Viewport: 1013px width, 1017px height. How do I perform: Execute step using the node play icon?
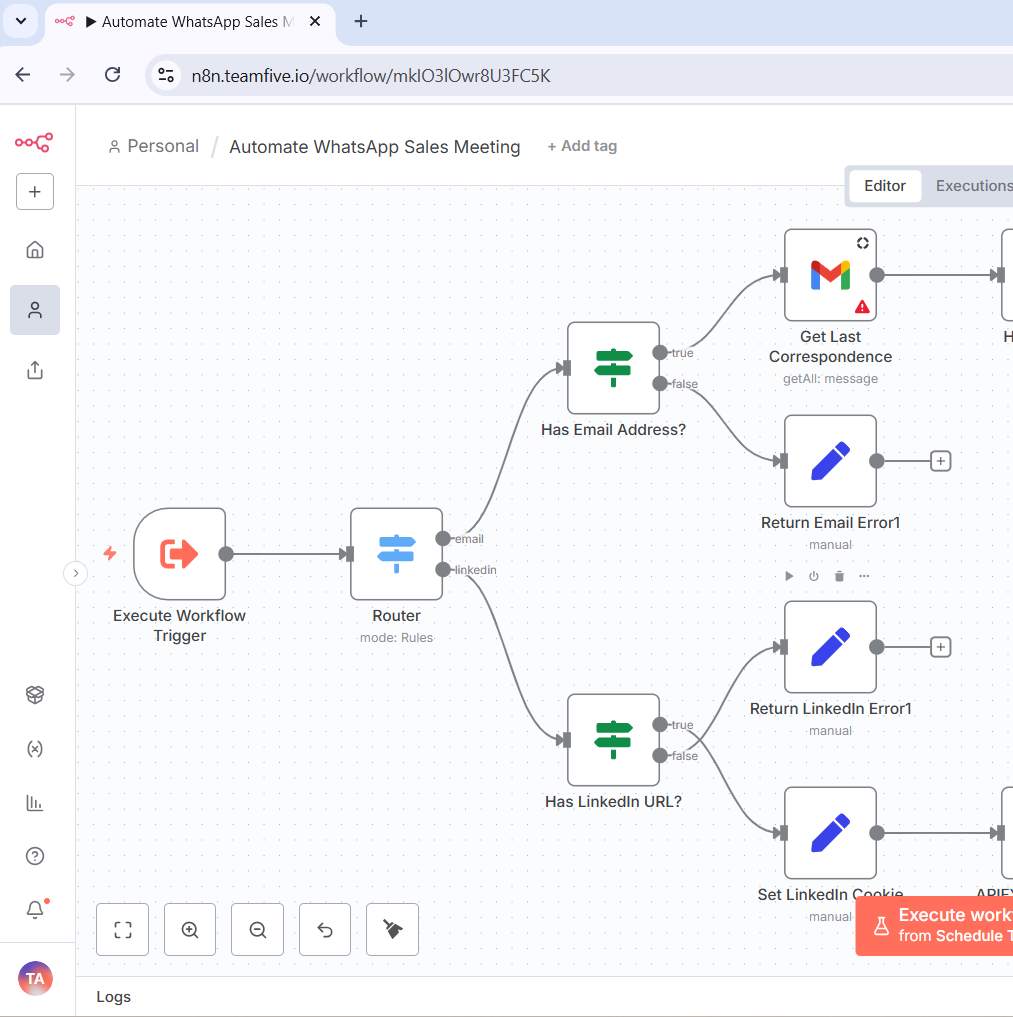pos(789,576)
